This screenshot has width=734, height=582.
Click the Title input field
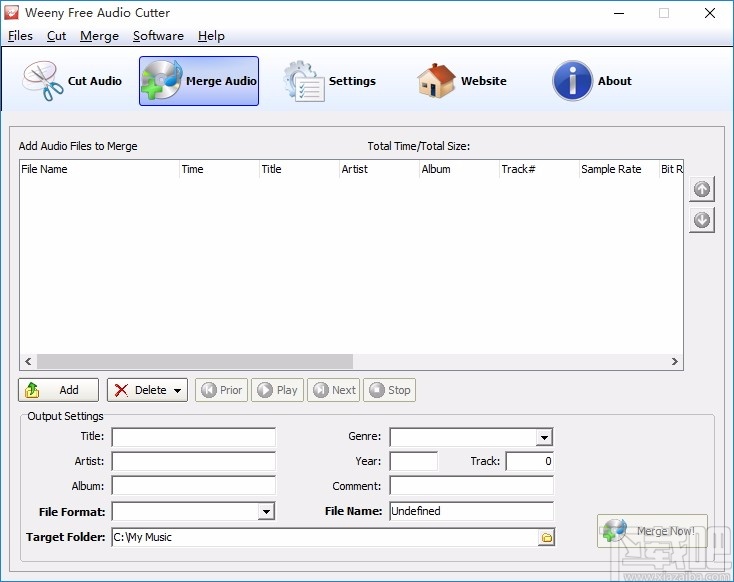[194, 437]
